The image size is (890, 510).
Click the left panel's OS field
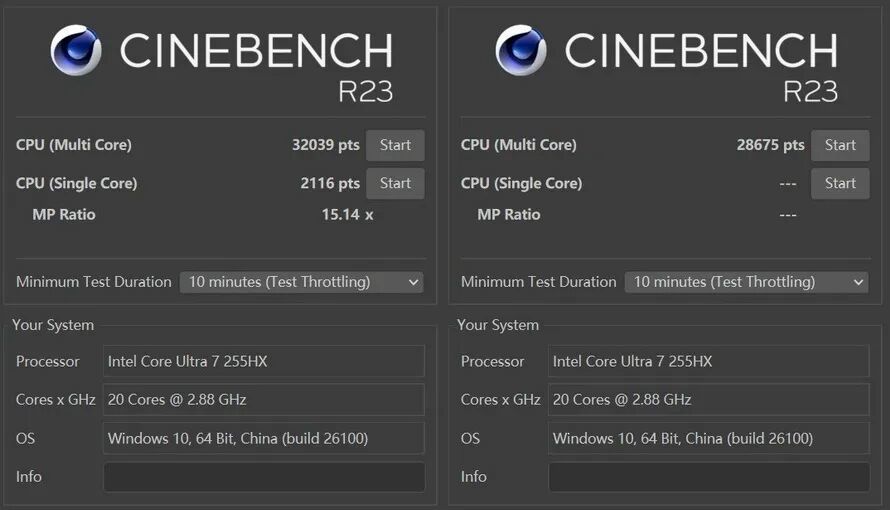pyautogui.click(x=264, y=438)
